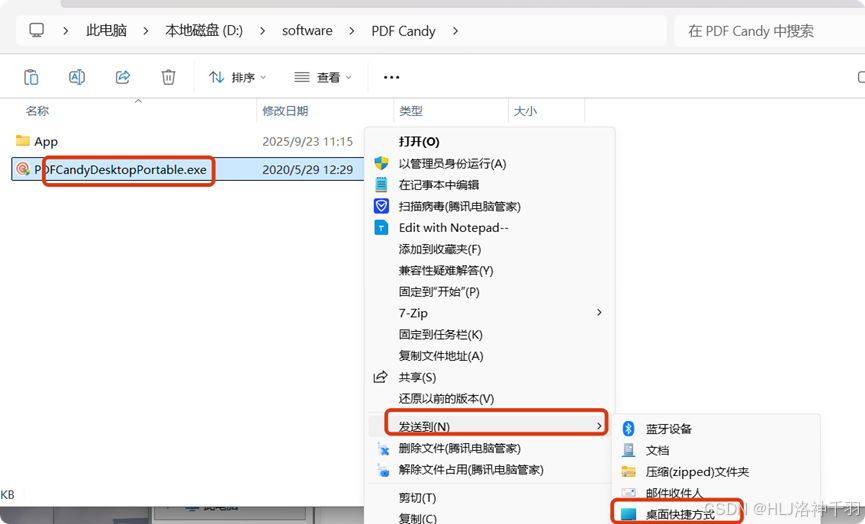The width and height of the screenshot is (865, 524).
Task: Click the shield icon for run as administrator
Action: click(381, 163)
